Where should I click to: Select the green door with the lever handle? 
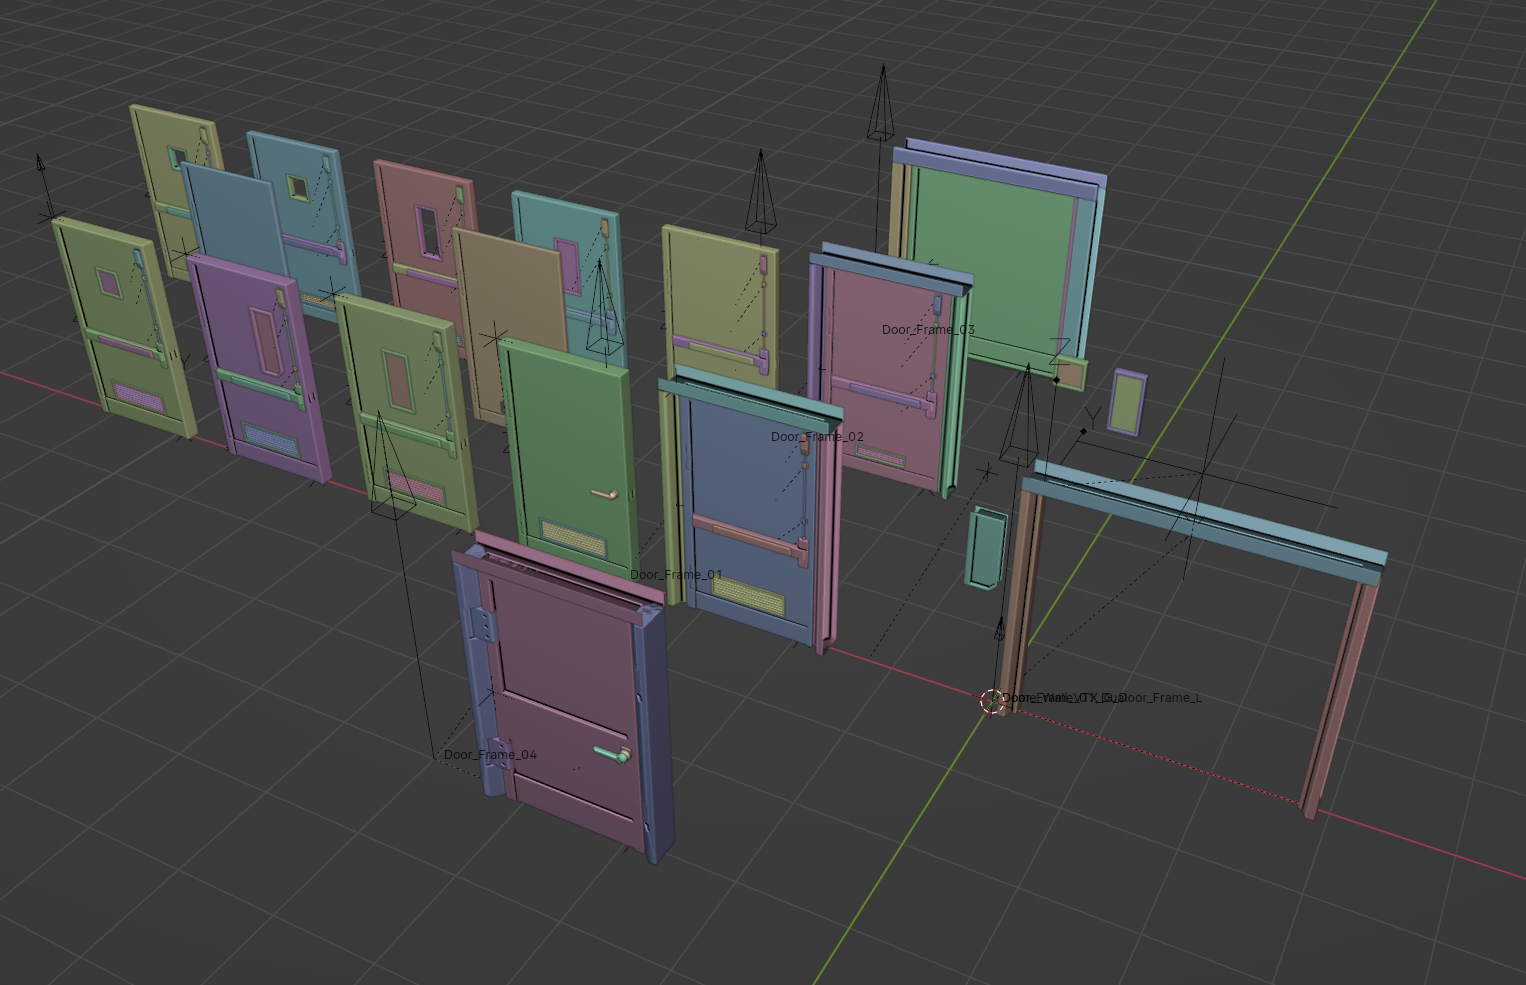click(x=565, y=440)
